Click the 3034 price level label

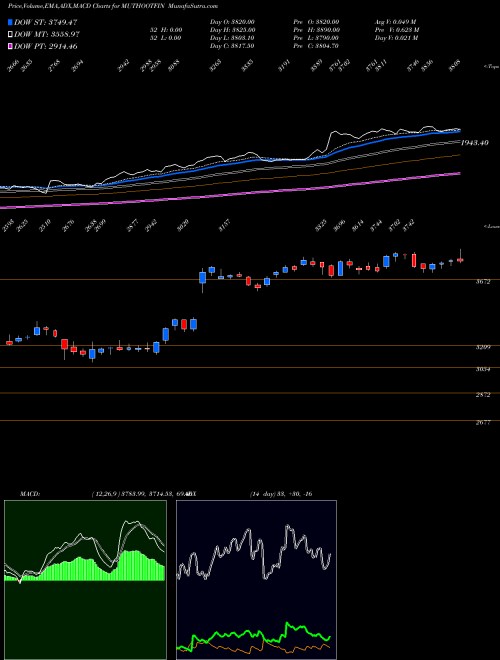(x=483, y=369)
